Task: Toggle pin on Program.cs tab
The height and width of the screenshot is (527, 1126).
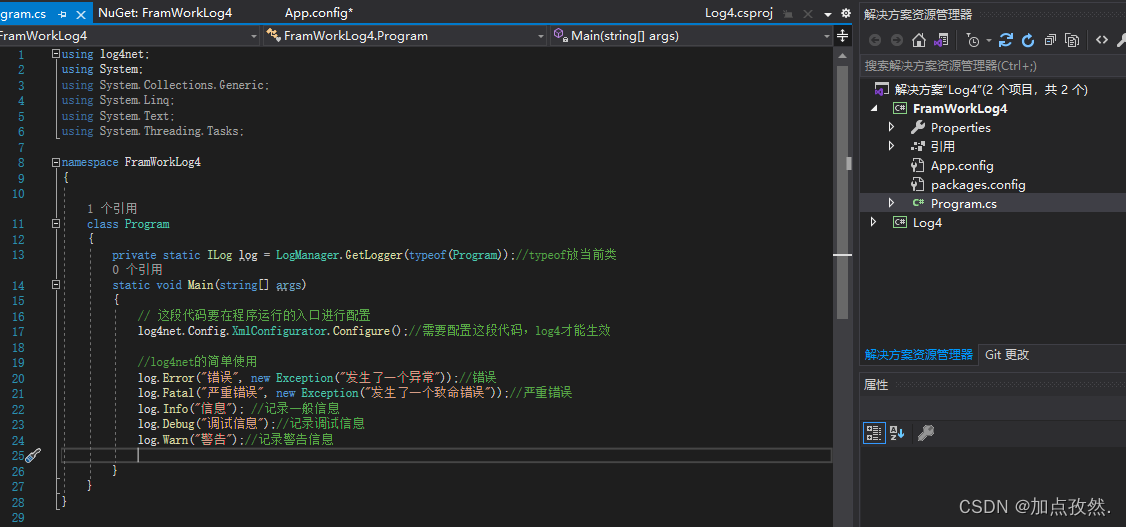Action: coord(63,14)
